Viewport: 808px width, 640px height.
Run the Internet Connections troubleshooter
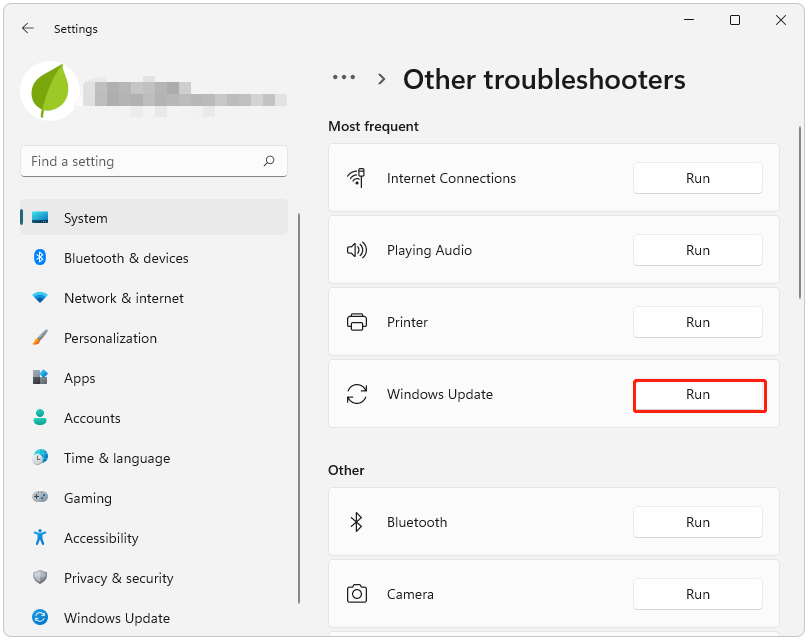(697, 178)
